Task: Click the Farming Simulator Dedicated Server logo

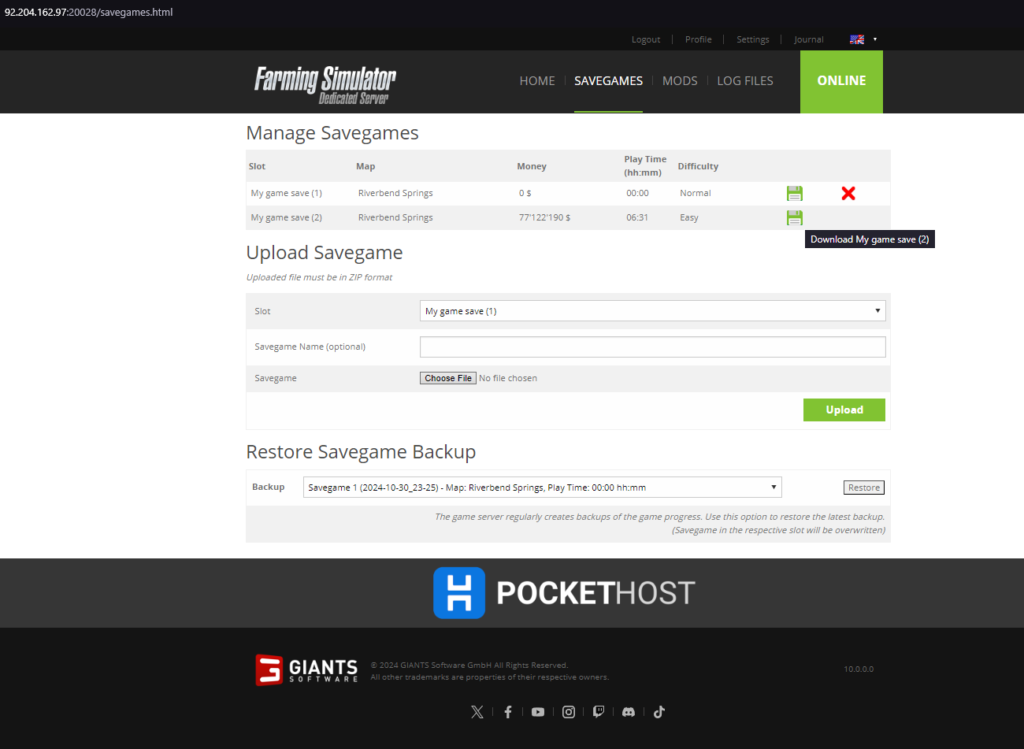Action: pos(325,84)
